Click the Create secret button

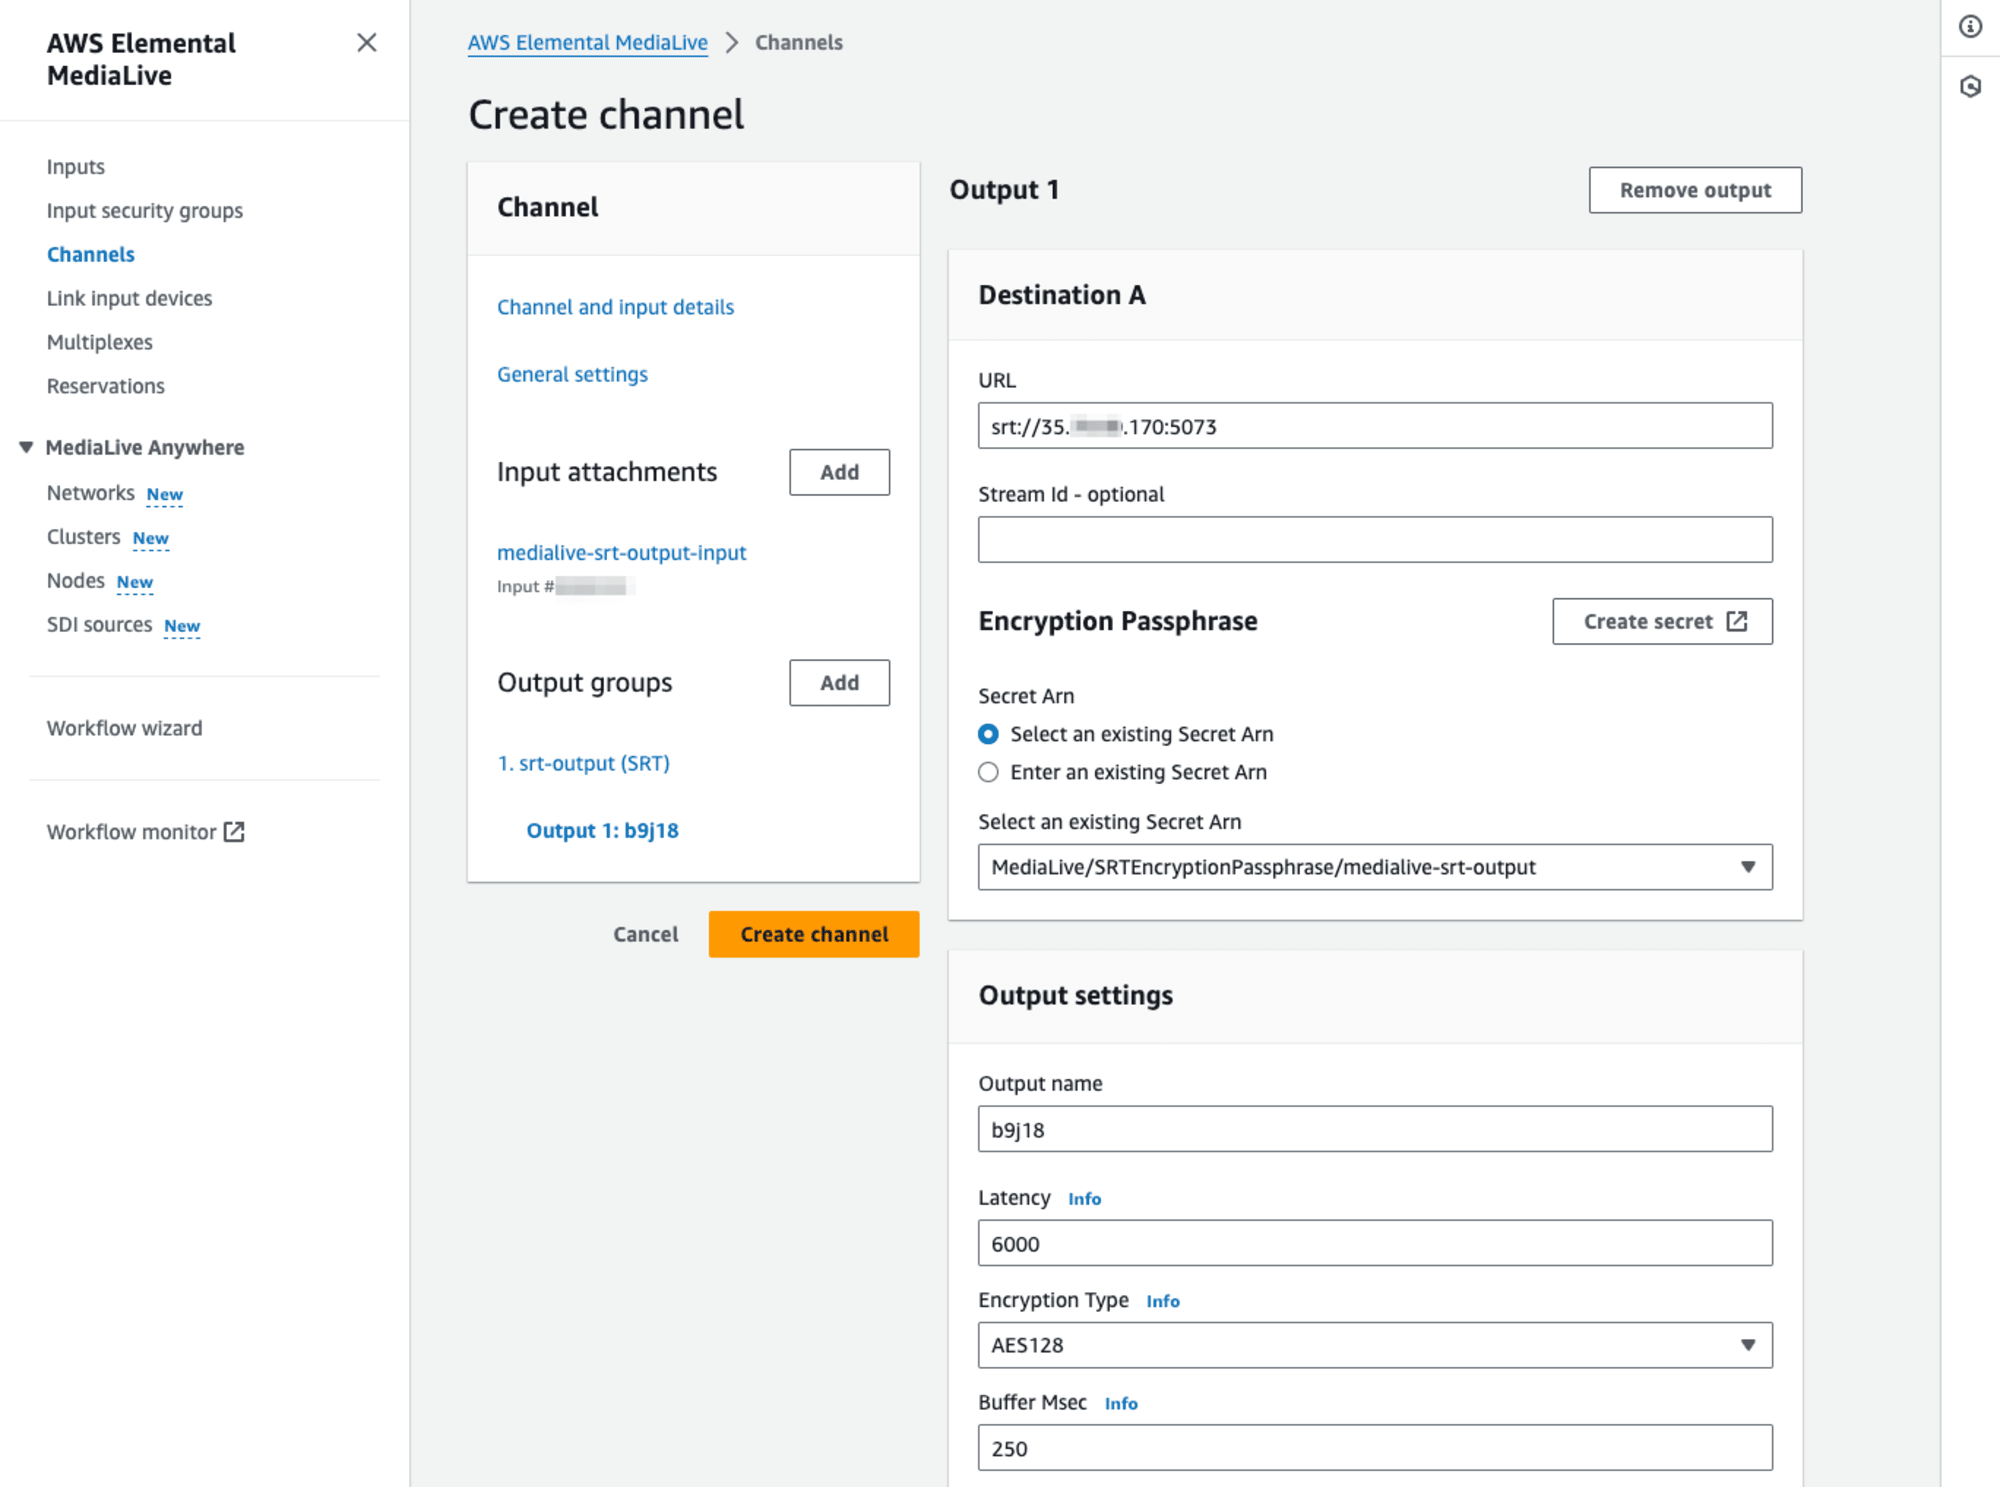point(1663,622)
